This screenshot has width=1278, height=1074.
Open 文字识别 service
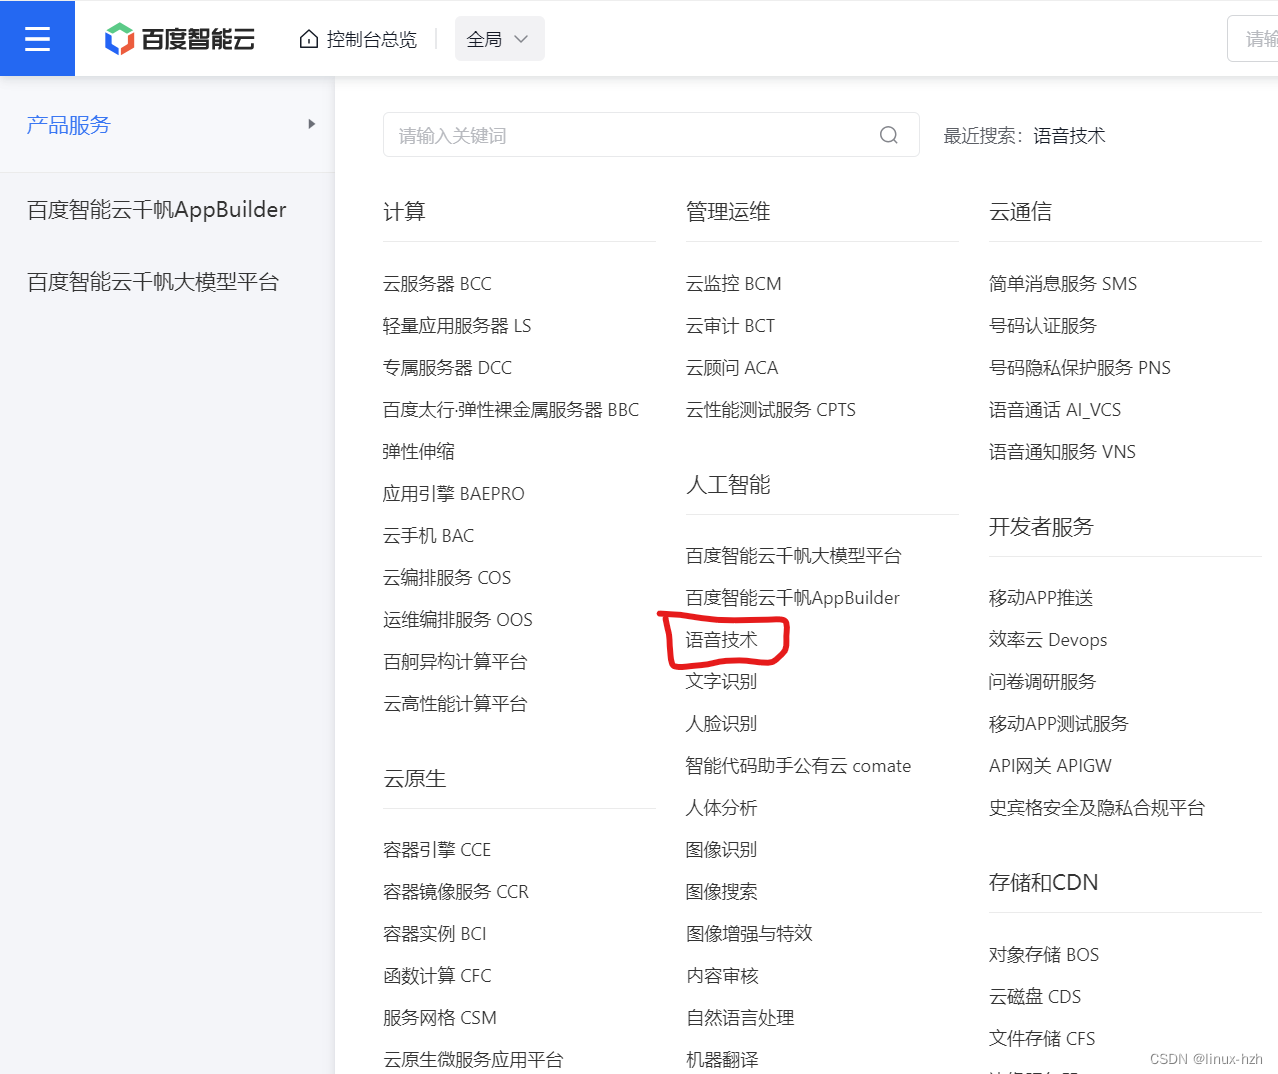722,682
